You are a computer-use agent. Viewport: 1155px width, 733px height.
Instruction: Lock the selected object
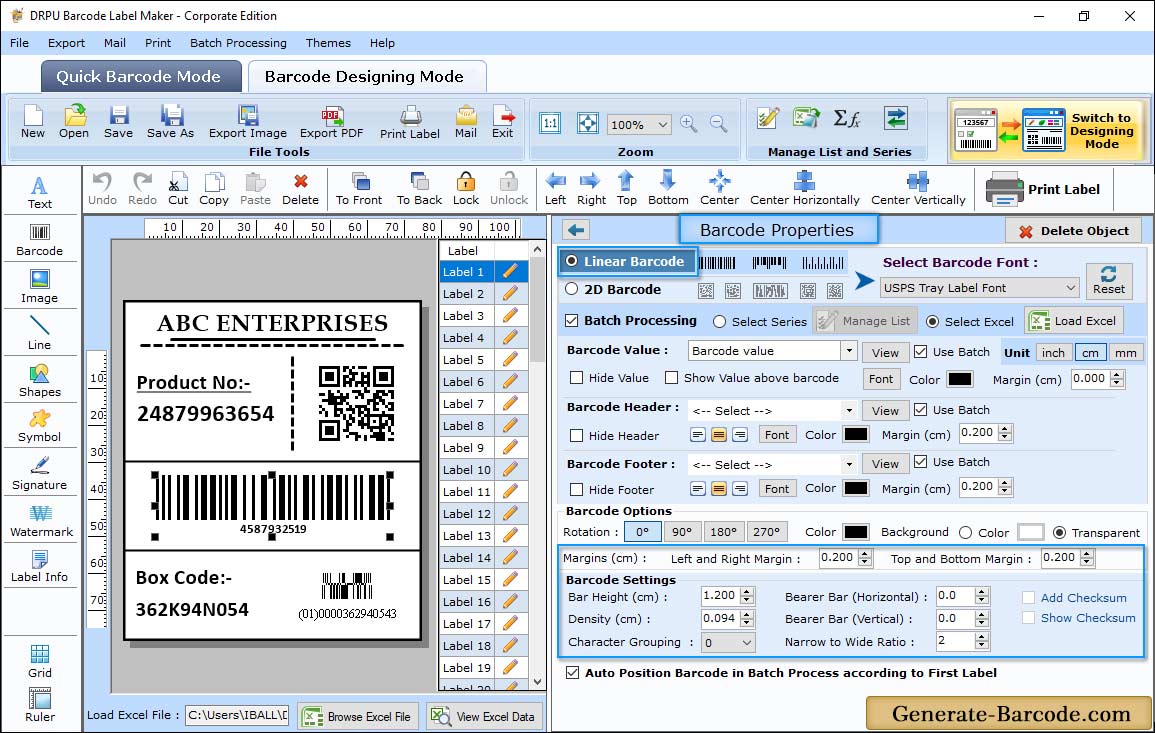tap(466, 189)
